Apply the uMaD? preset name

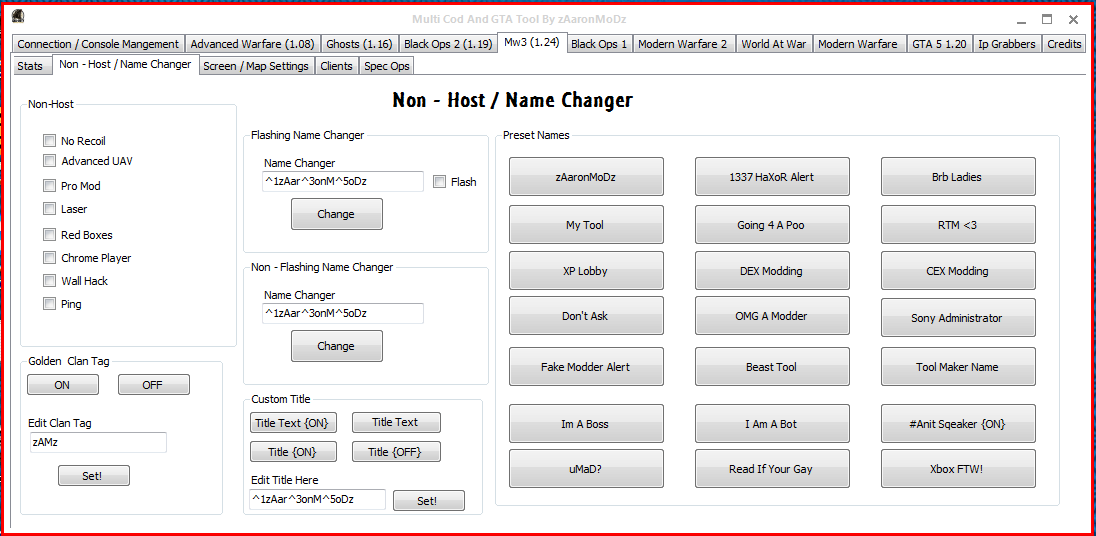pos(586,469)
